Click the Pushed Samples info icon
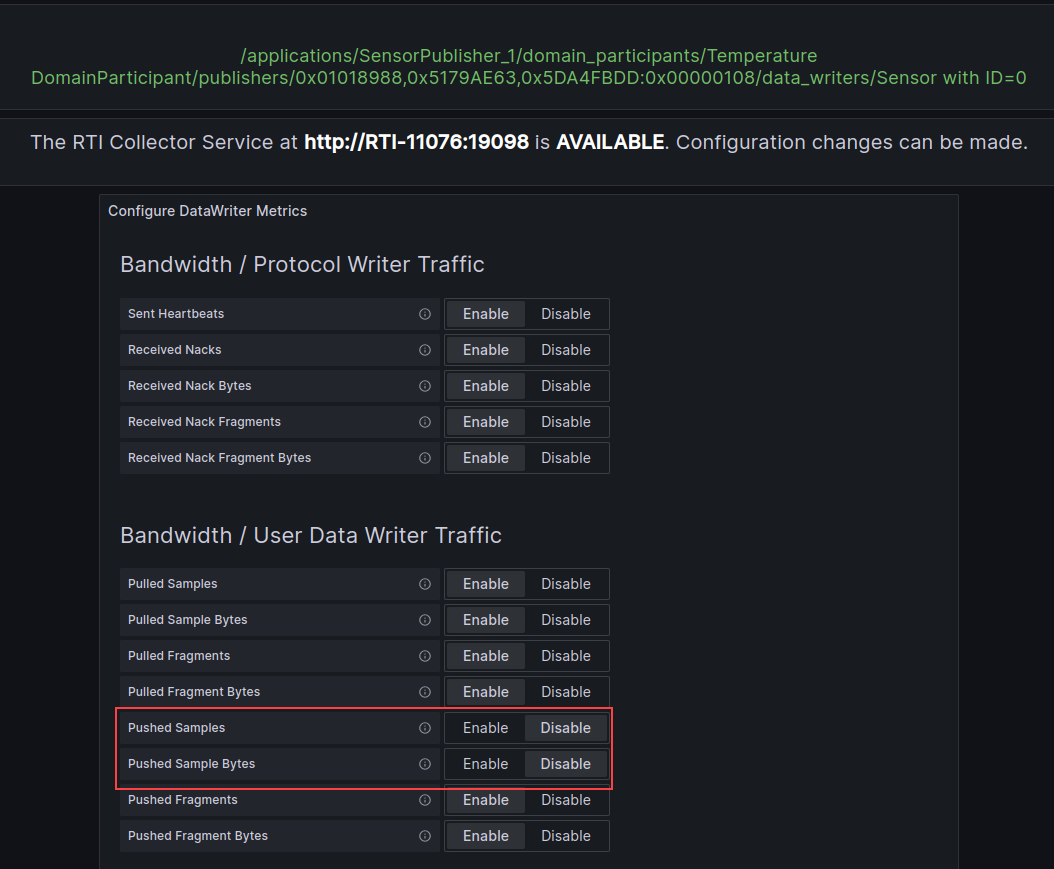This screenshot has height=869, width=1054. [x=424, y=727]
